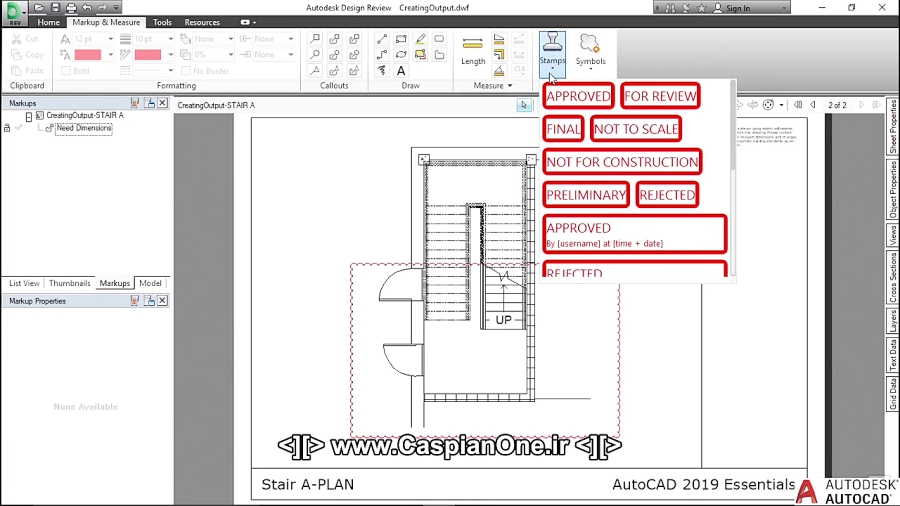This screenshot has width=900, height=506.
Task: Switch to the Tools ribbon tab
Action: pyautogui.click(x=162, y=22)
